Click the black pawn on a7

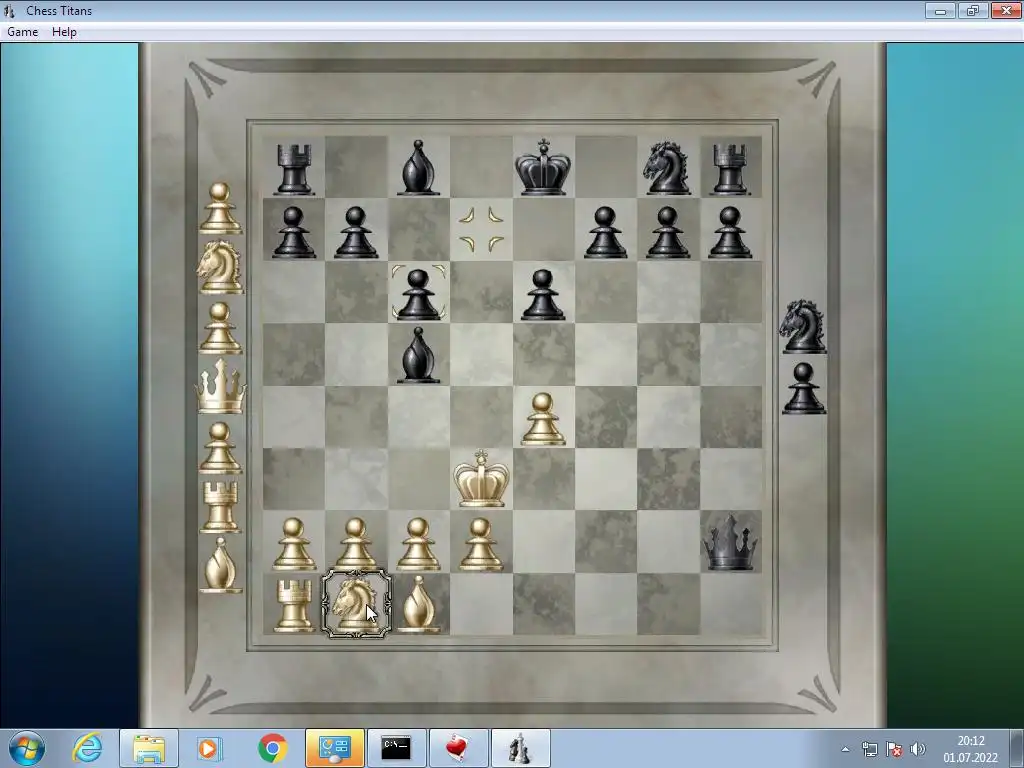(x=293, y=232)
